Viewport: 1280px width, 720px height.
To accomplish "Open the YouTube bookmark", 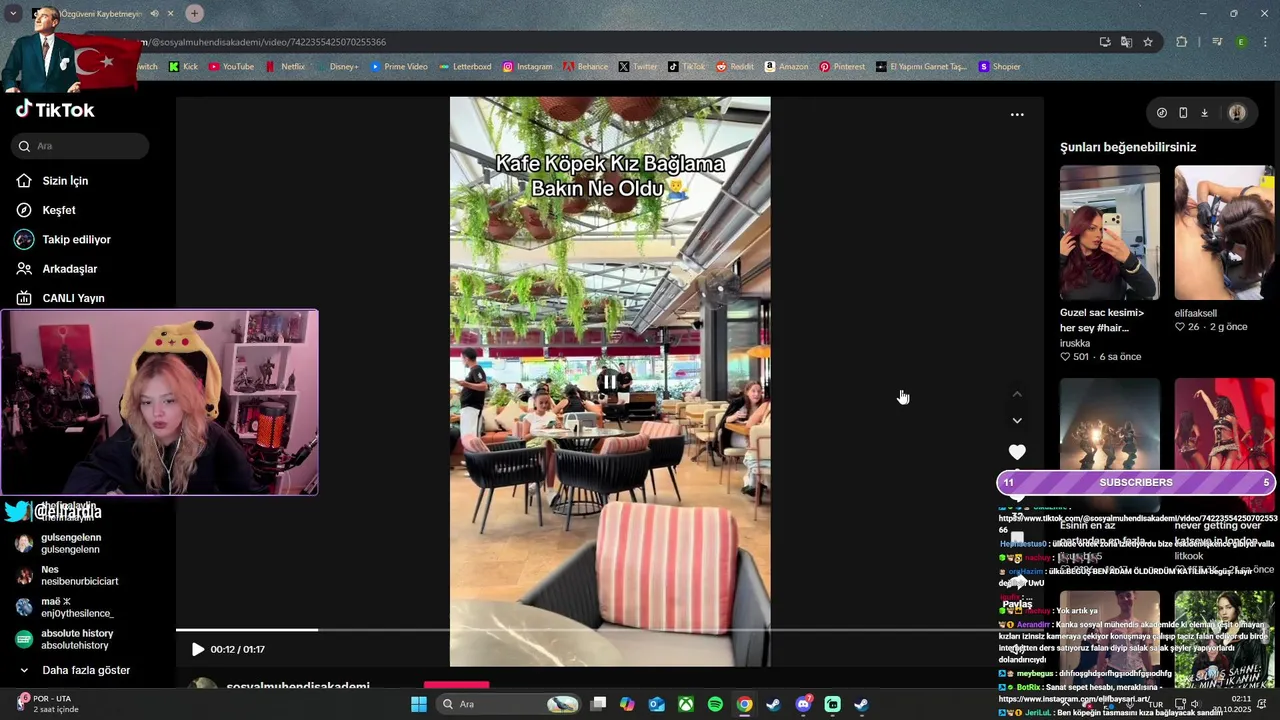I will [231, 67].
